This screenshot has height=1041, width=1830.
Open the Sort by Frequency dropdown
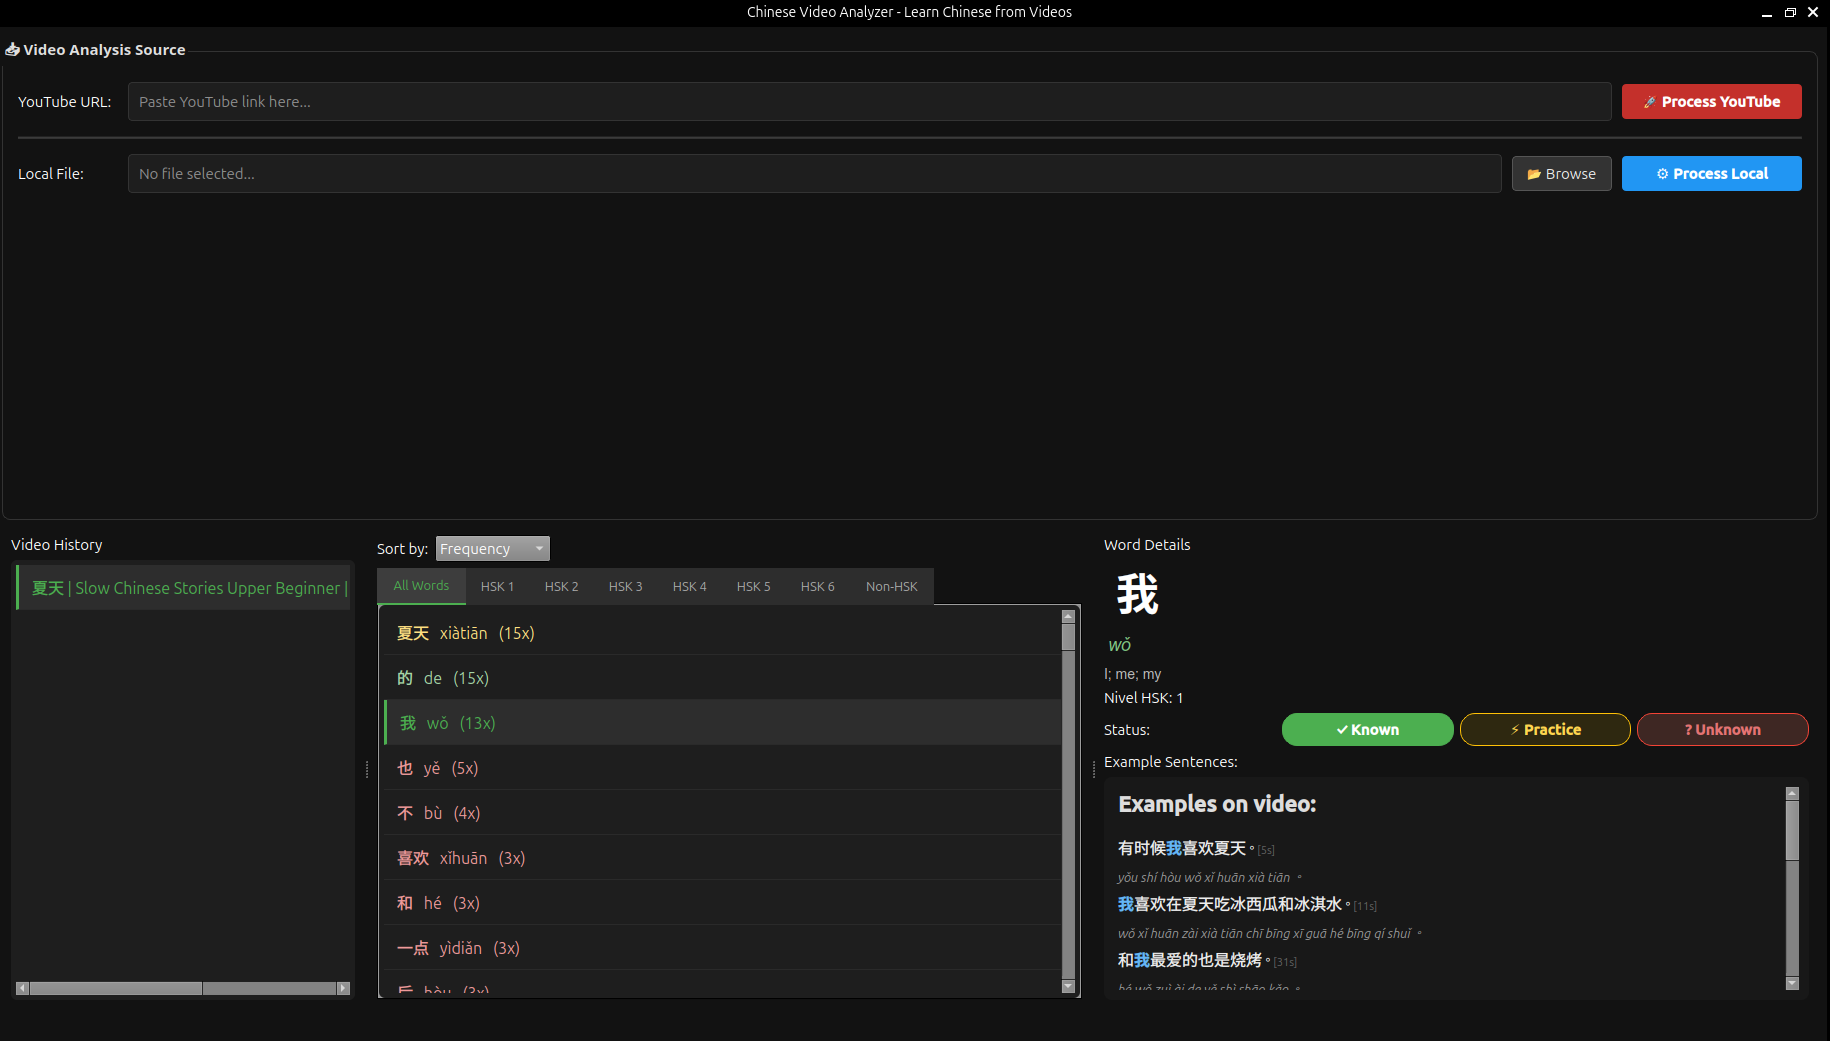(492, 549)
